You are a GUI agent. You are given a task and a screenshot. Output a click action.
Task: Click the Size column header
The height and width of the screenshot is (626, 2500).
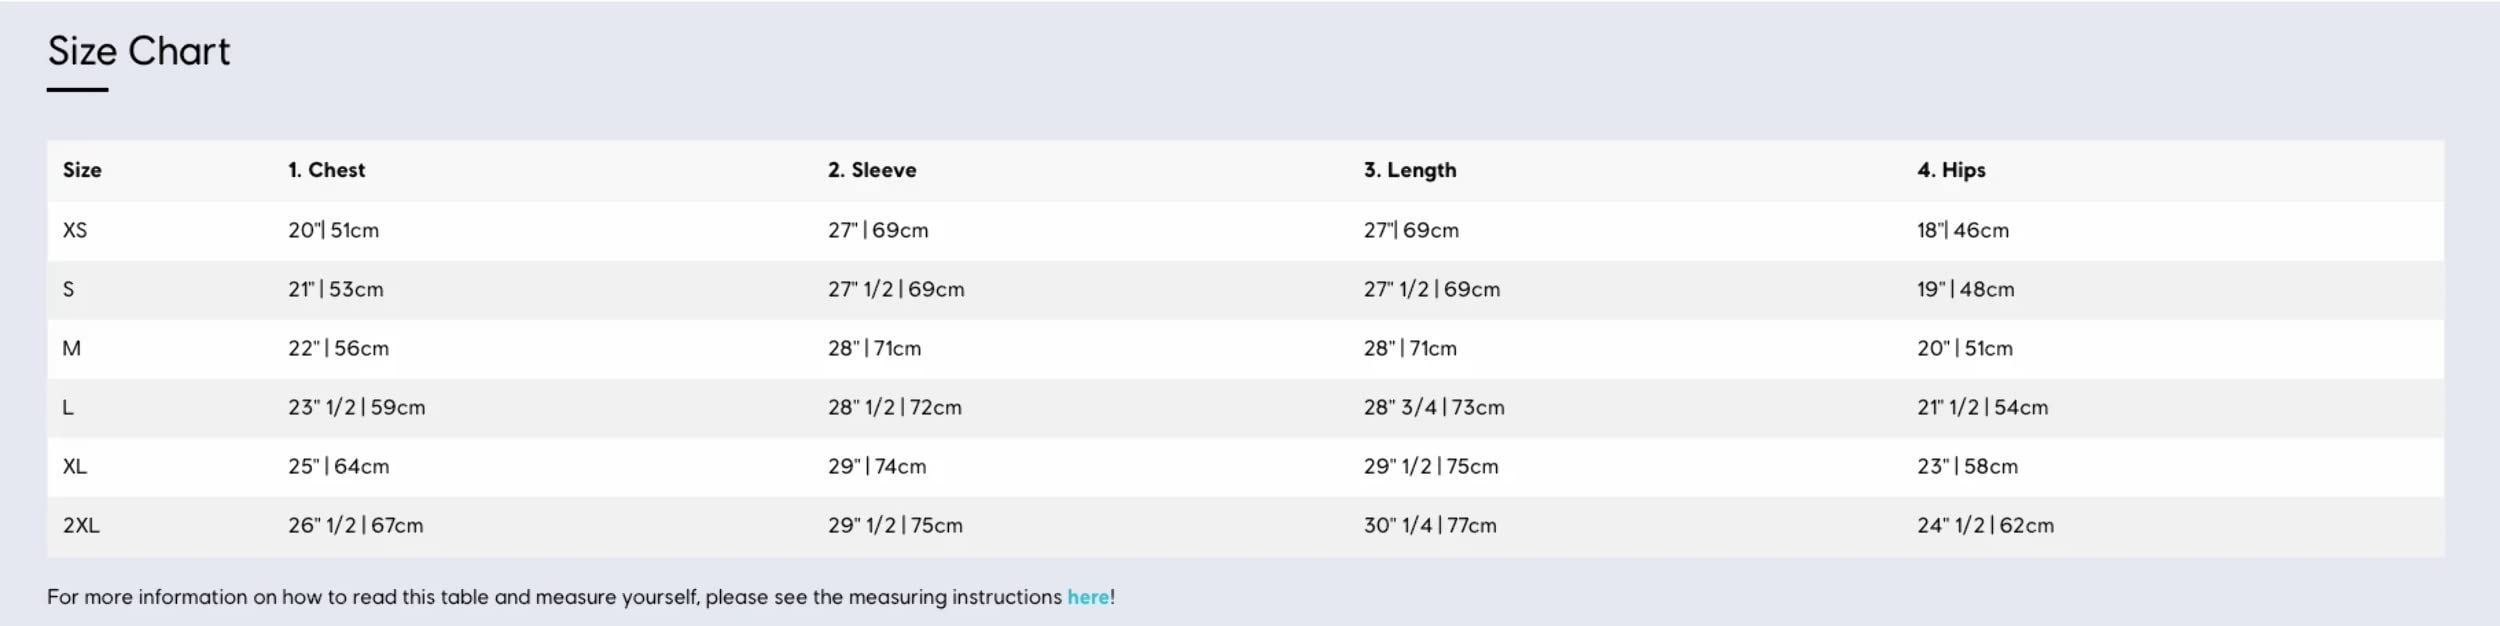(x=82, y=170)
